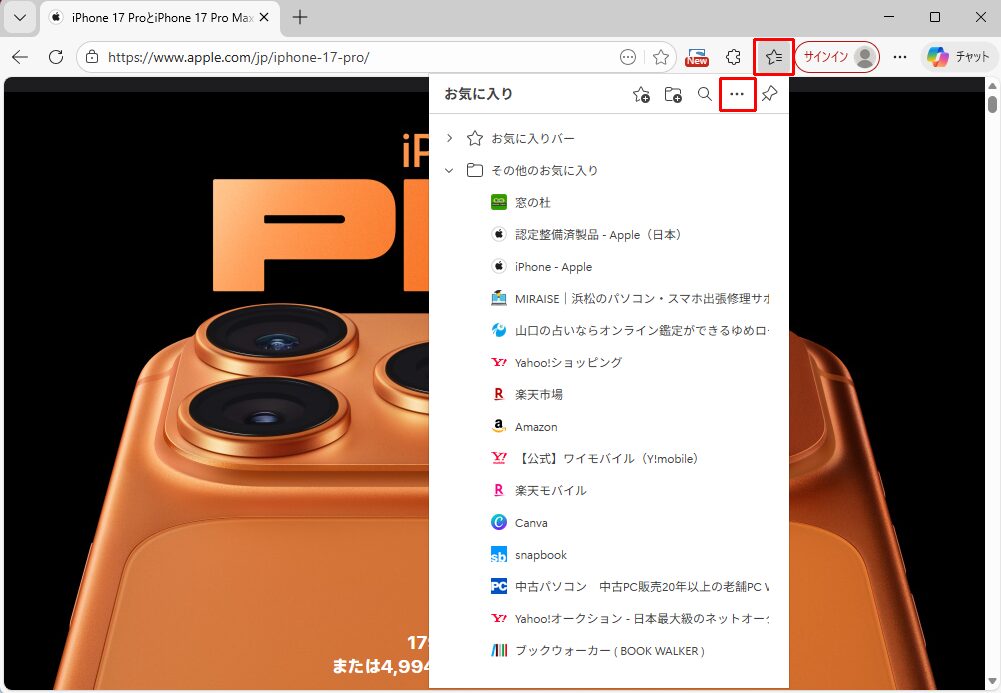Click the add new folder icon in favorites panel
The height and width of the screenshot is (693, 1001).
point(673,94)
